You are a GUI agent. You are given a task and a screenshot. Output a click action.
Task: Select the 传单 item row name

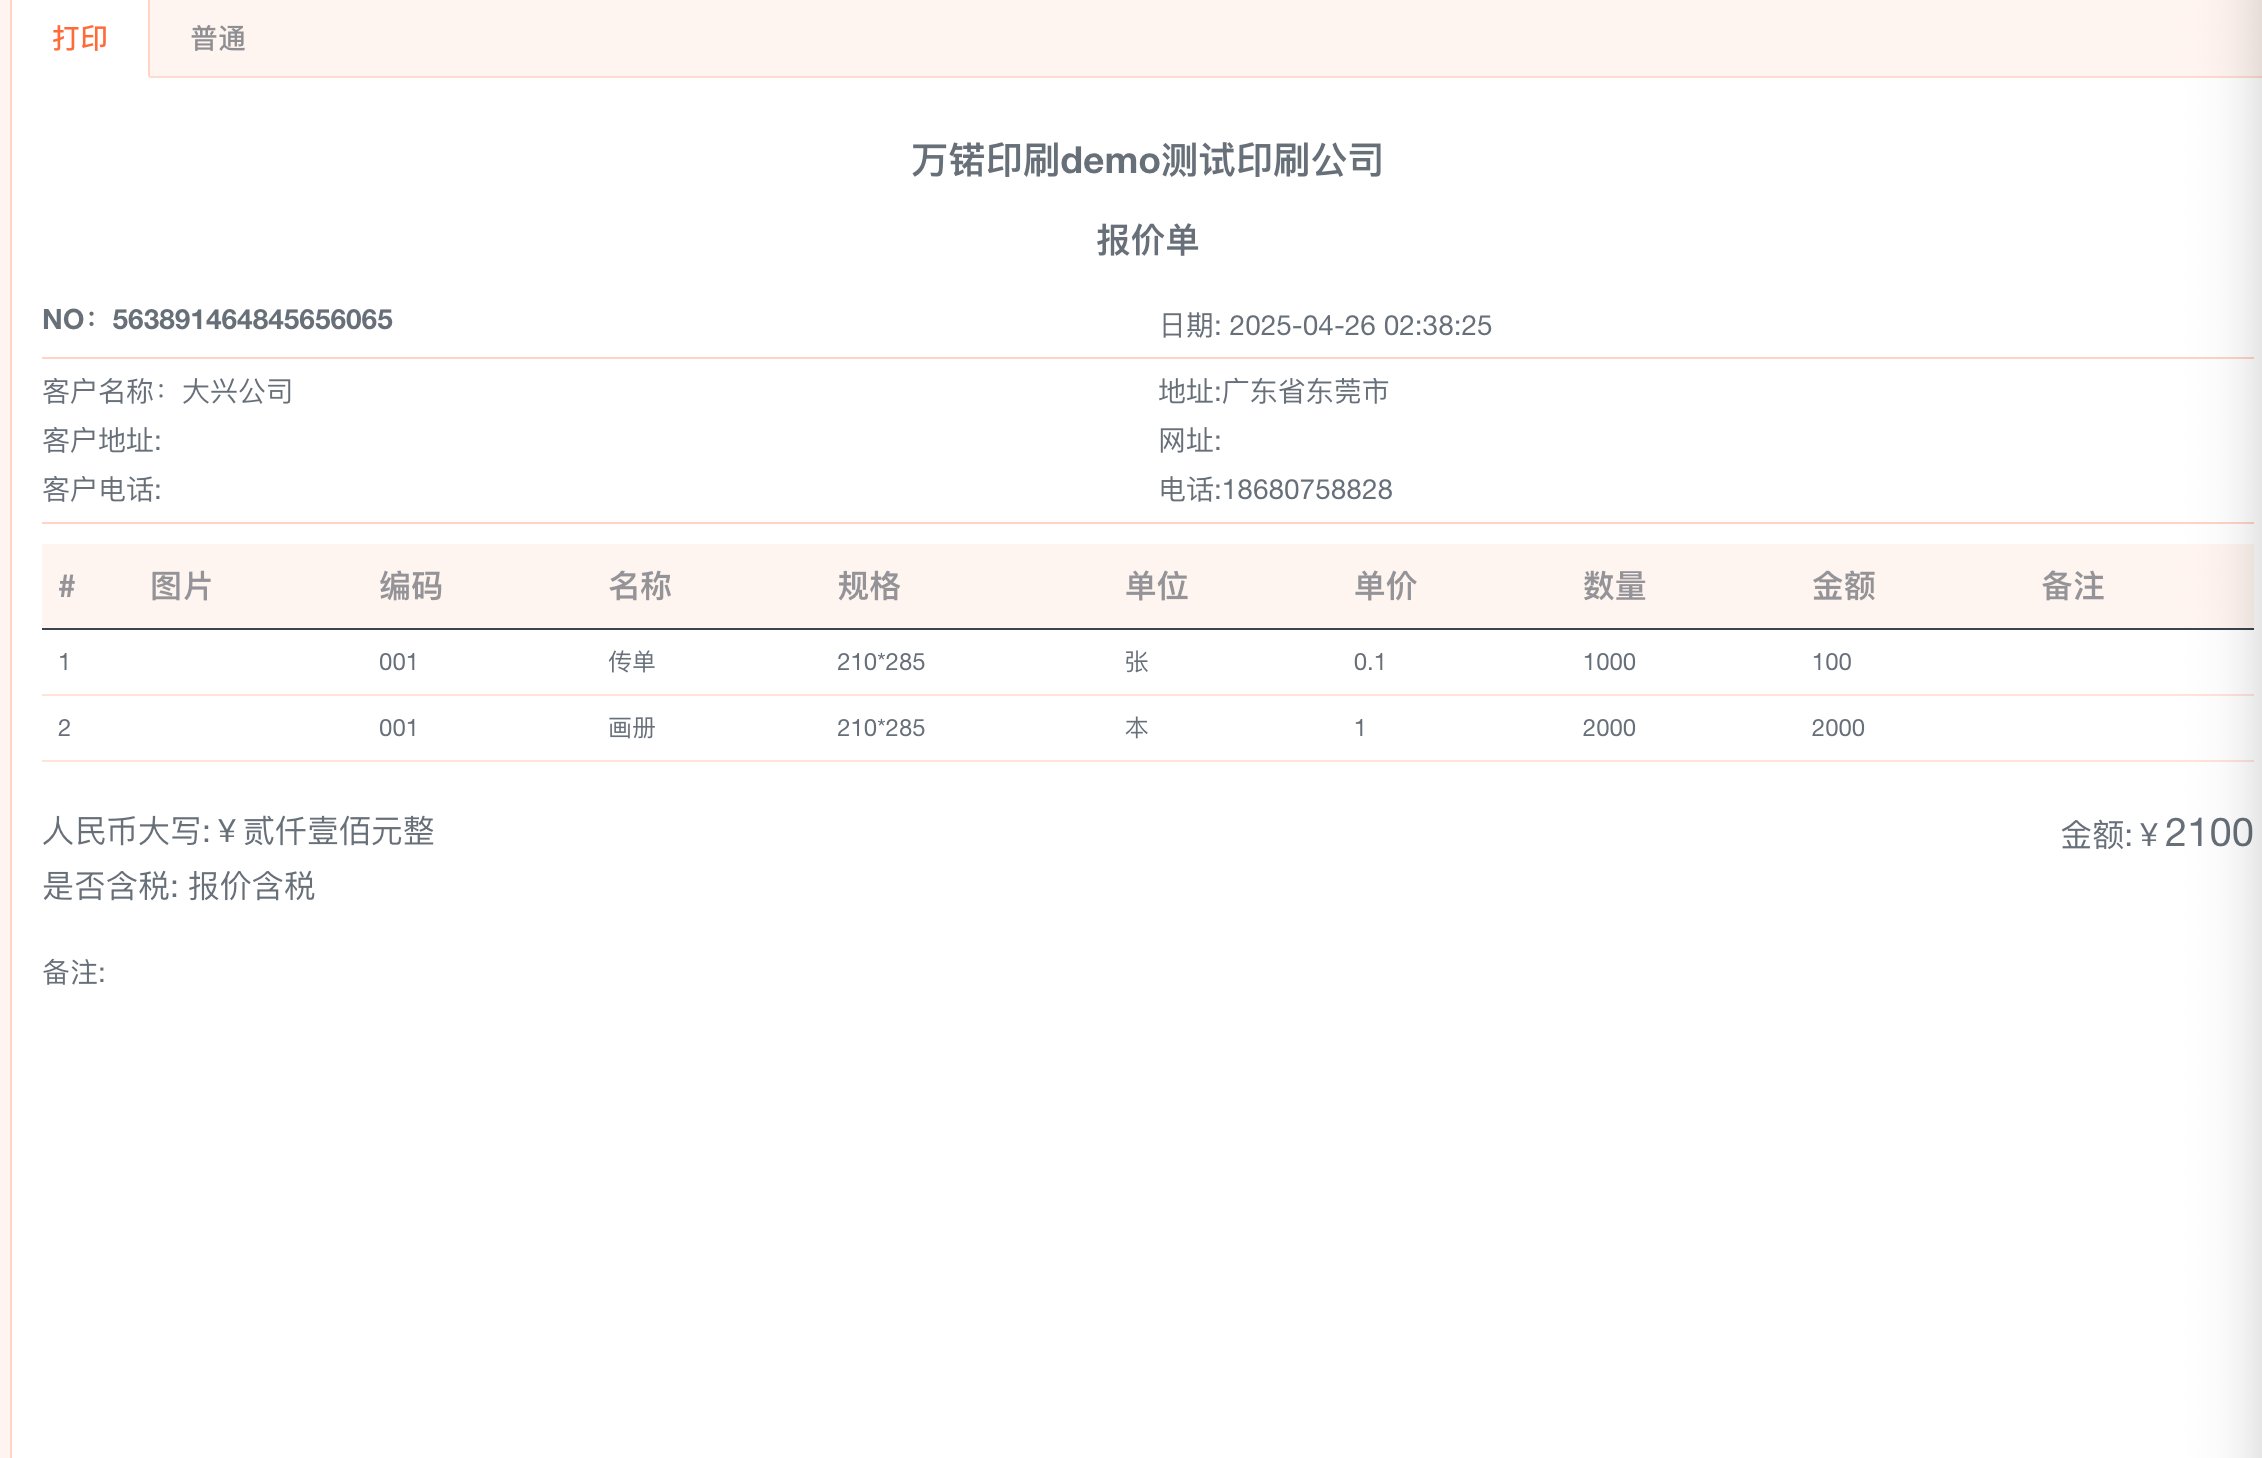tap(632, 662)
